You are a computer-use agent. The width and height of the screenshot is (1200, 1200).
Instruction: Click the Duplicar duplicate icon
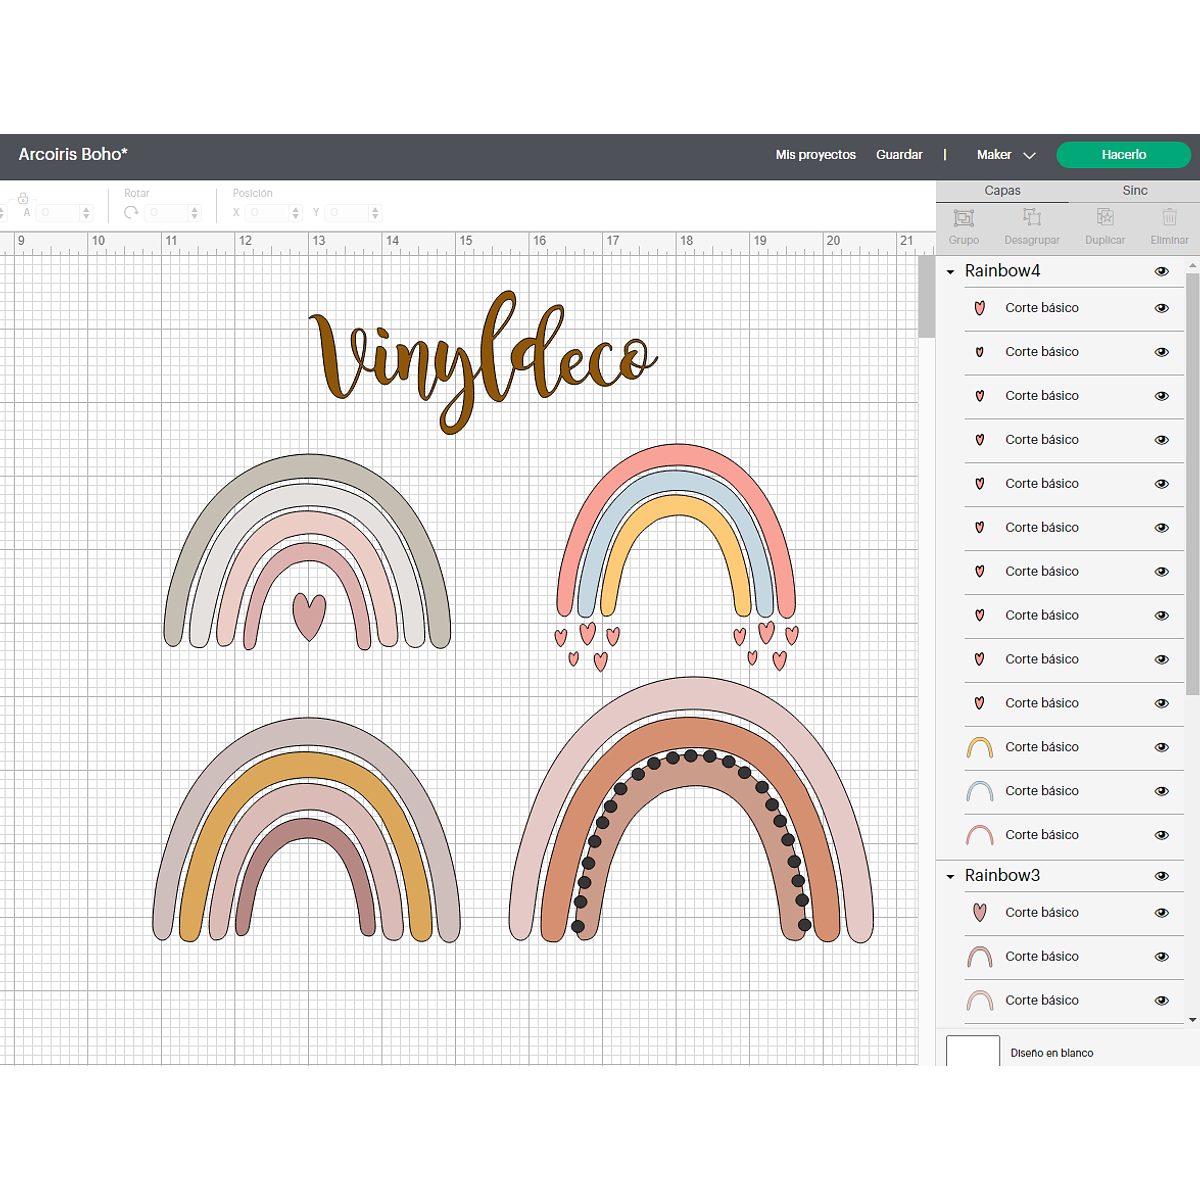coord(1105,218)
